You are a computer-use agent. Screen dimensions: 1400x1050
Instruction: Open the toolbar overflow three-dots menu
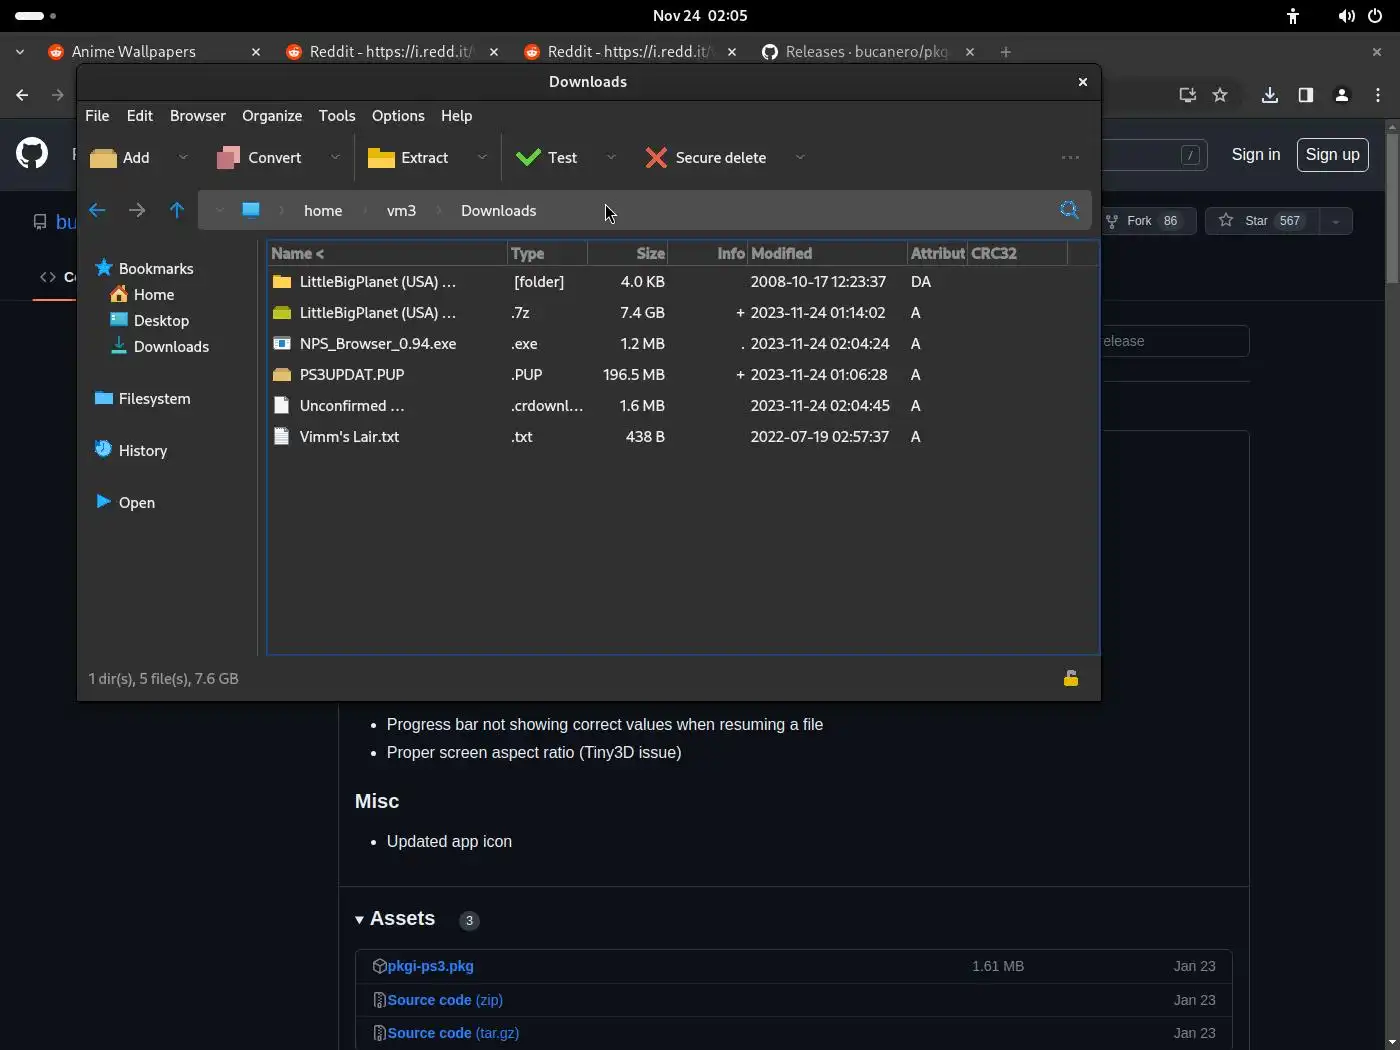pos(1070,158)
